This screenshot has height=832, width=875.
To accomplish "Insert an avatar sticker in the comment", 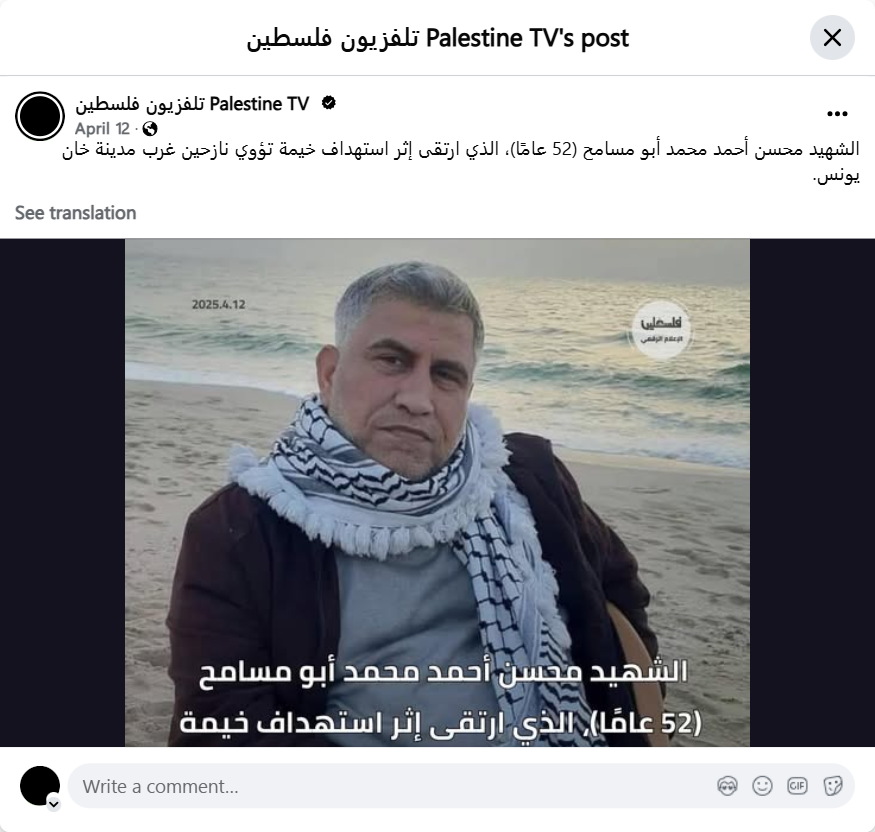I will tap(727, 786).
